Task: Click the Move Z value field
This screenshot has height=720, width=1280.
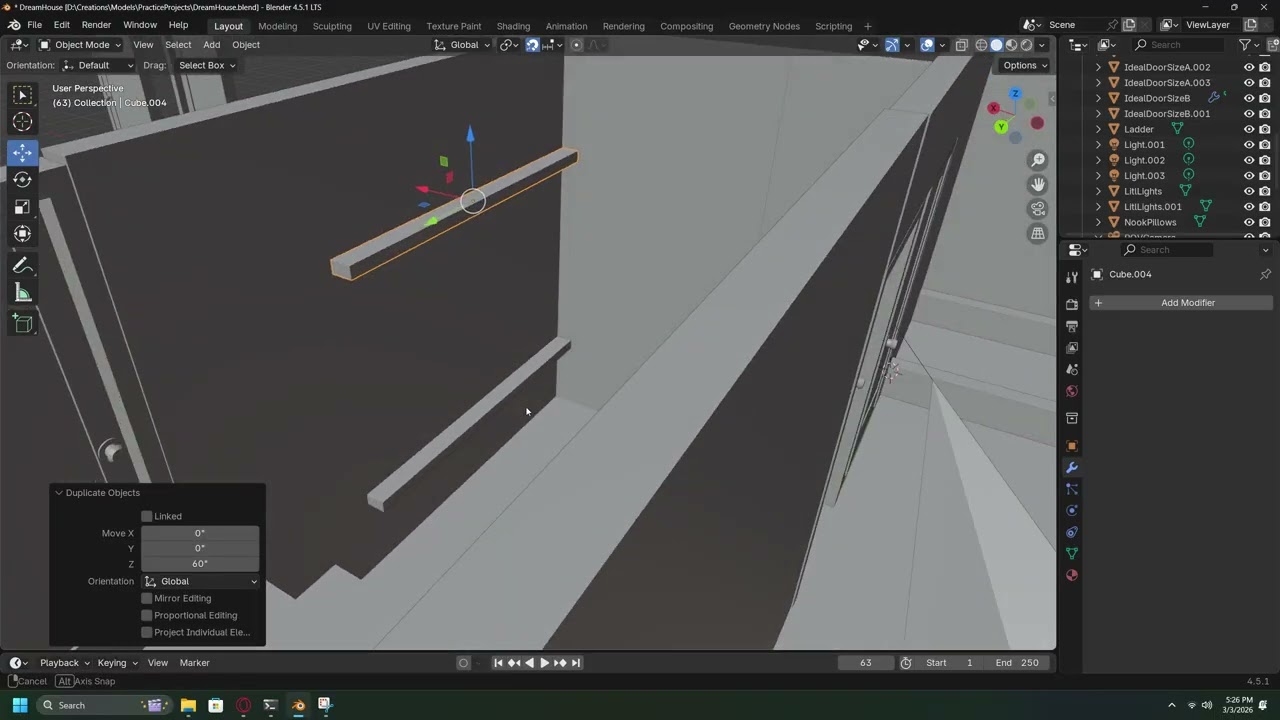Action: 200,564
